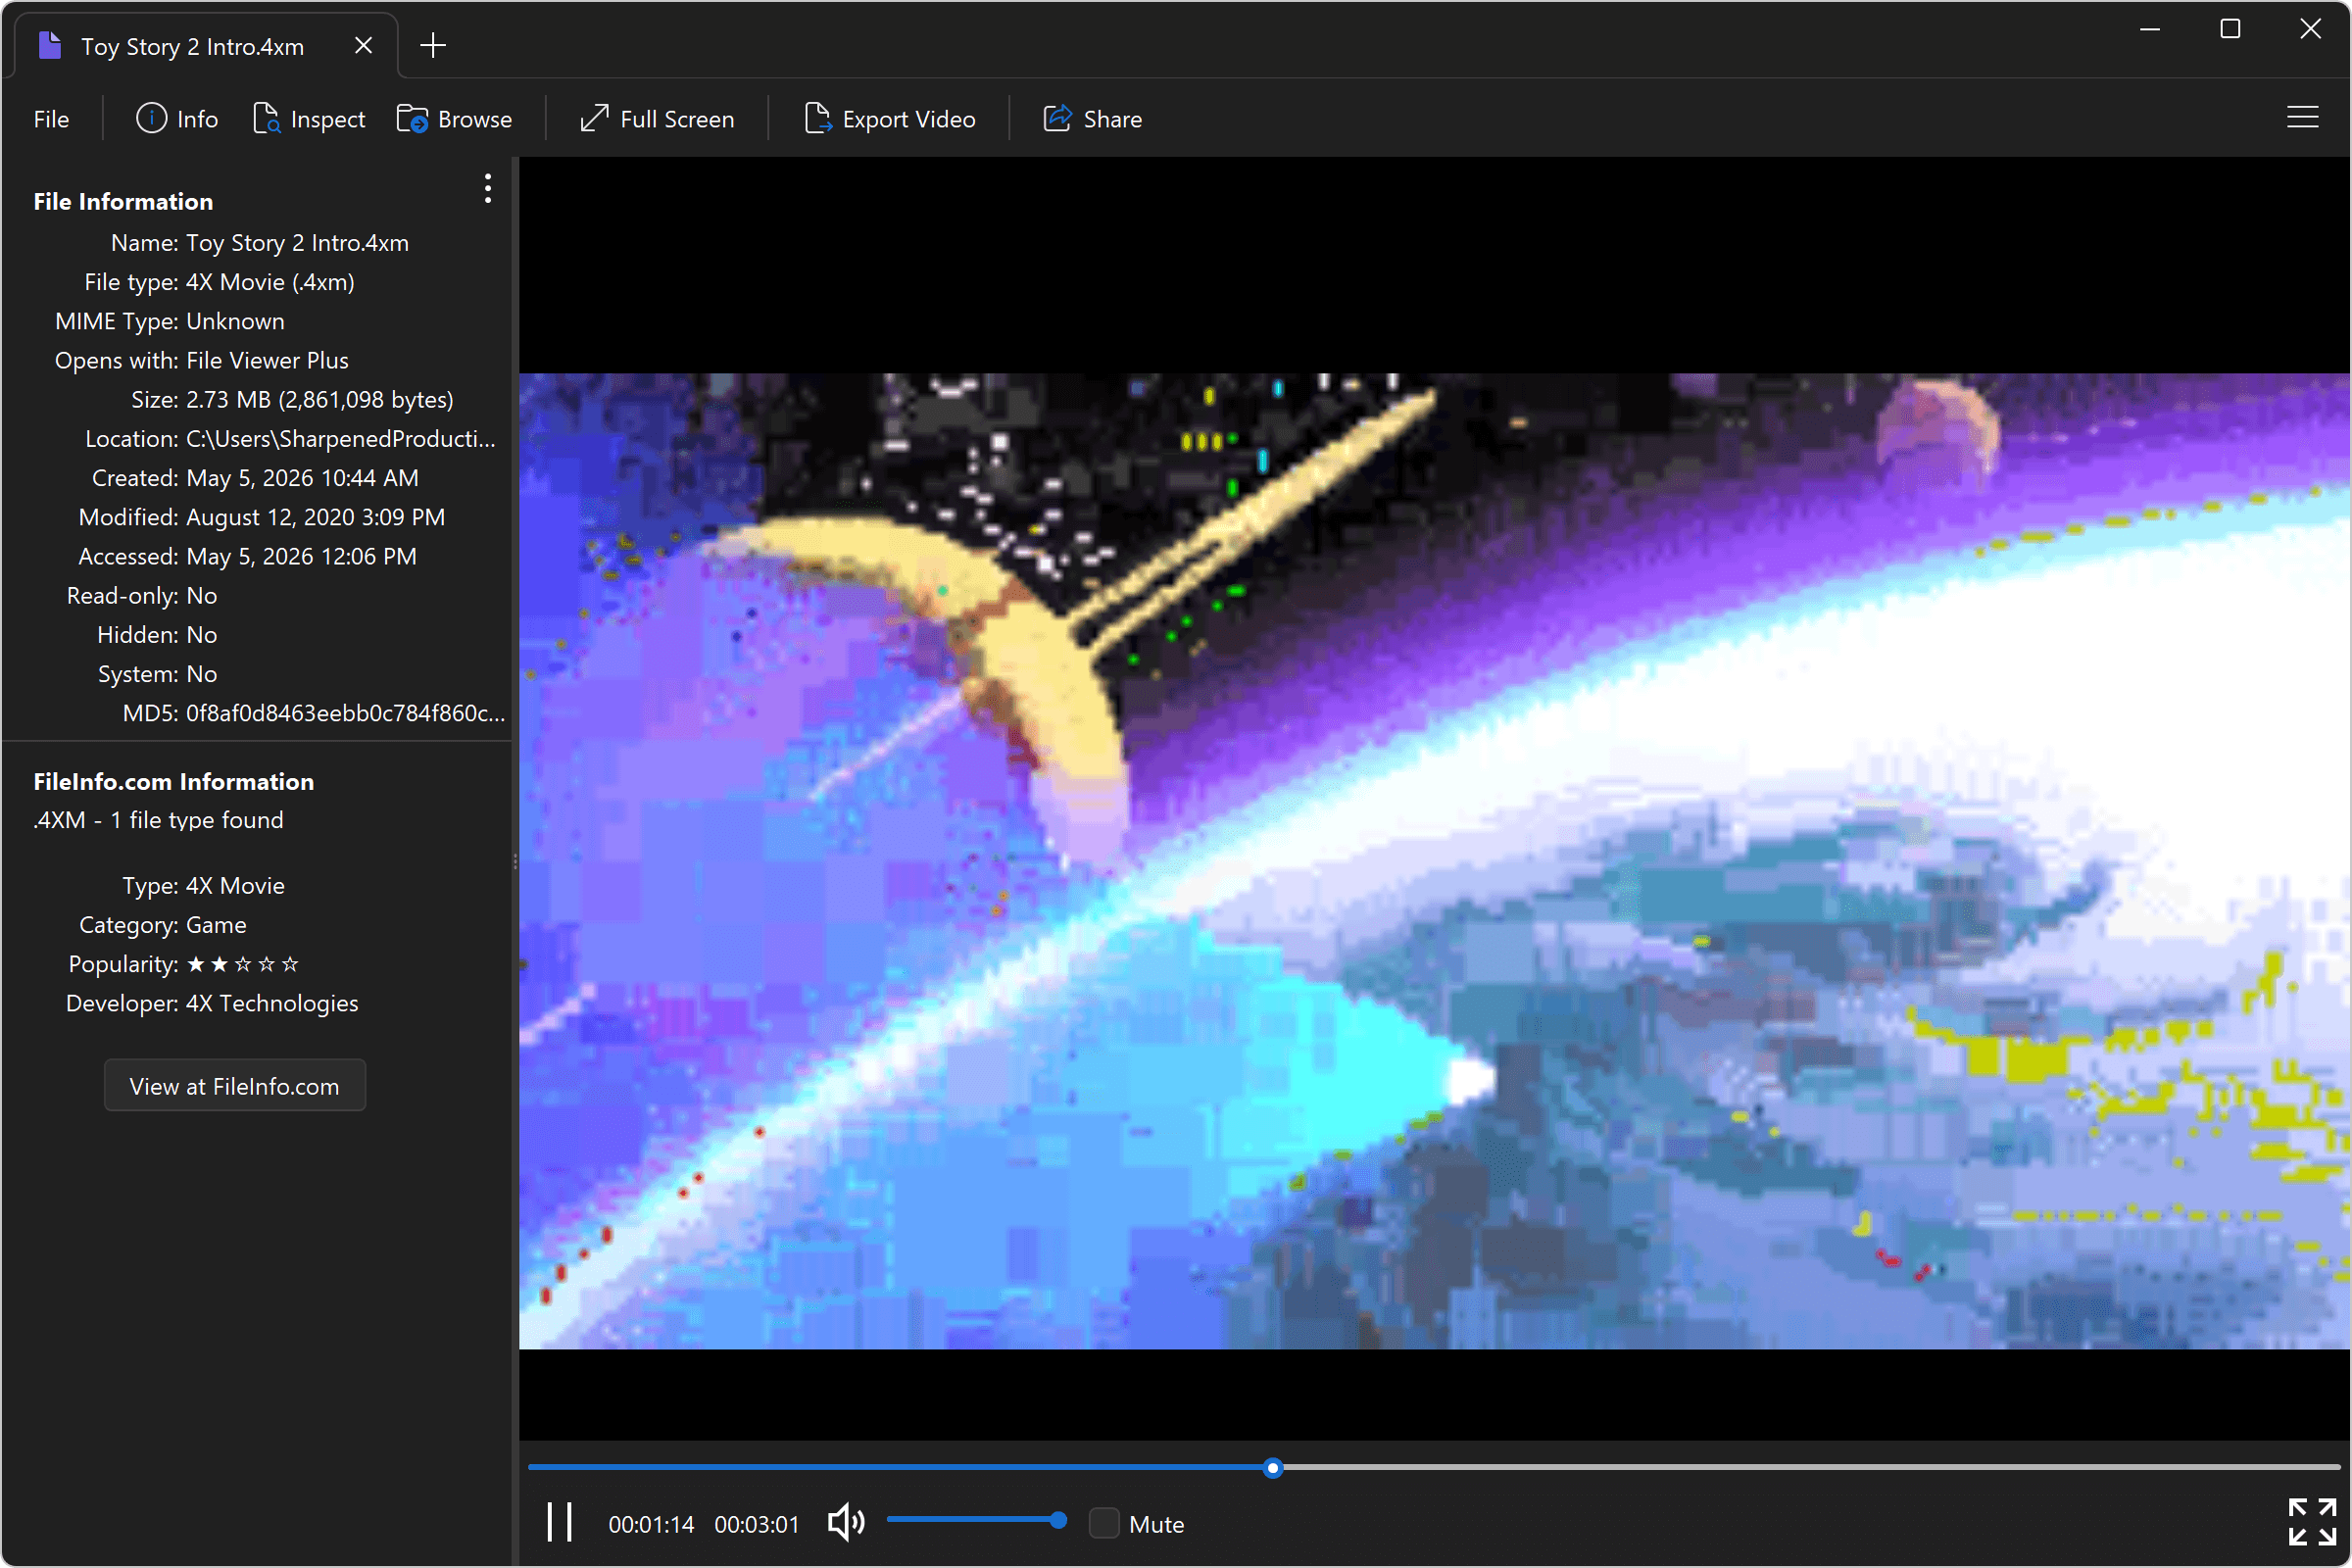Click the speaker volume icon

click(846, 1523)
